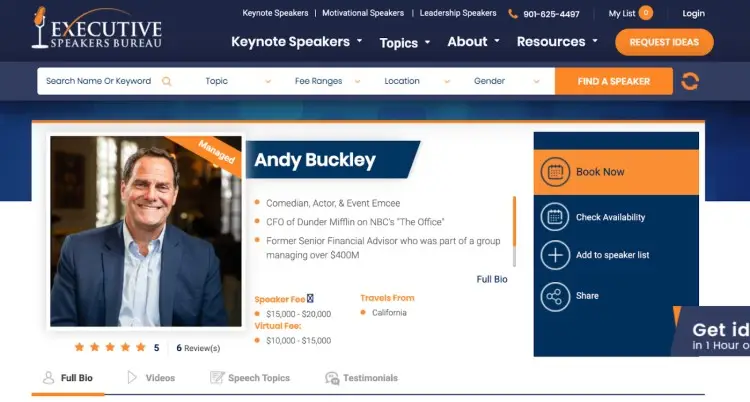
Task: Click the Executive Speakers Bureau logo
Action: tap(97, 28)
